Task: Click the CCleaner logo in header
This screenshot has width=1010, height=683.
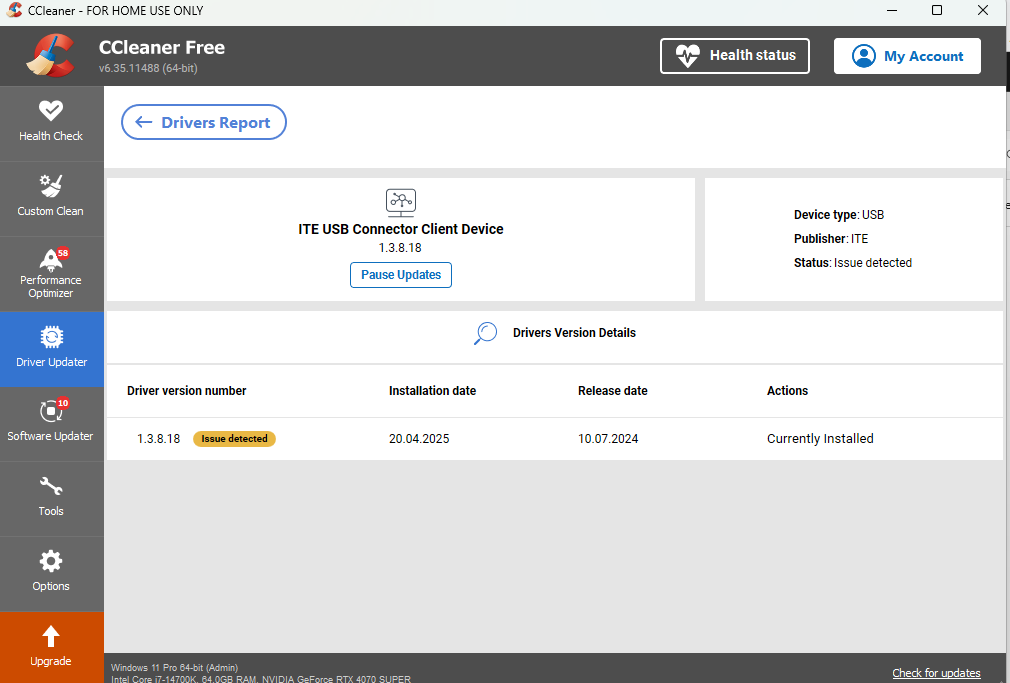Action: 50,55
